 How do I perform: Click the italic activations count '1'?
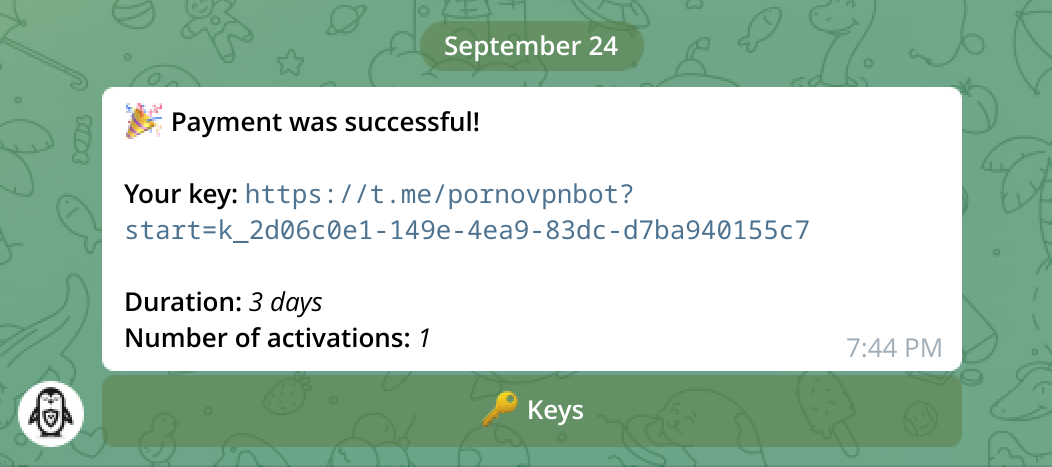pos(424,338)
